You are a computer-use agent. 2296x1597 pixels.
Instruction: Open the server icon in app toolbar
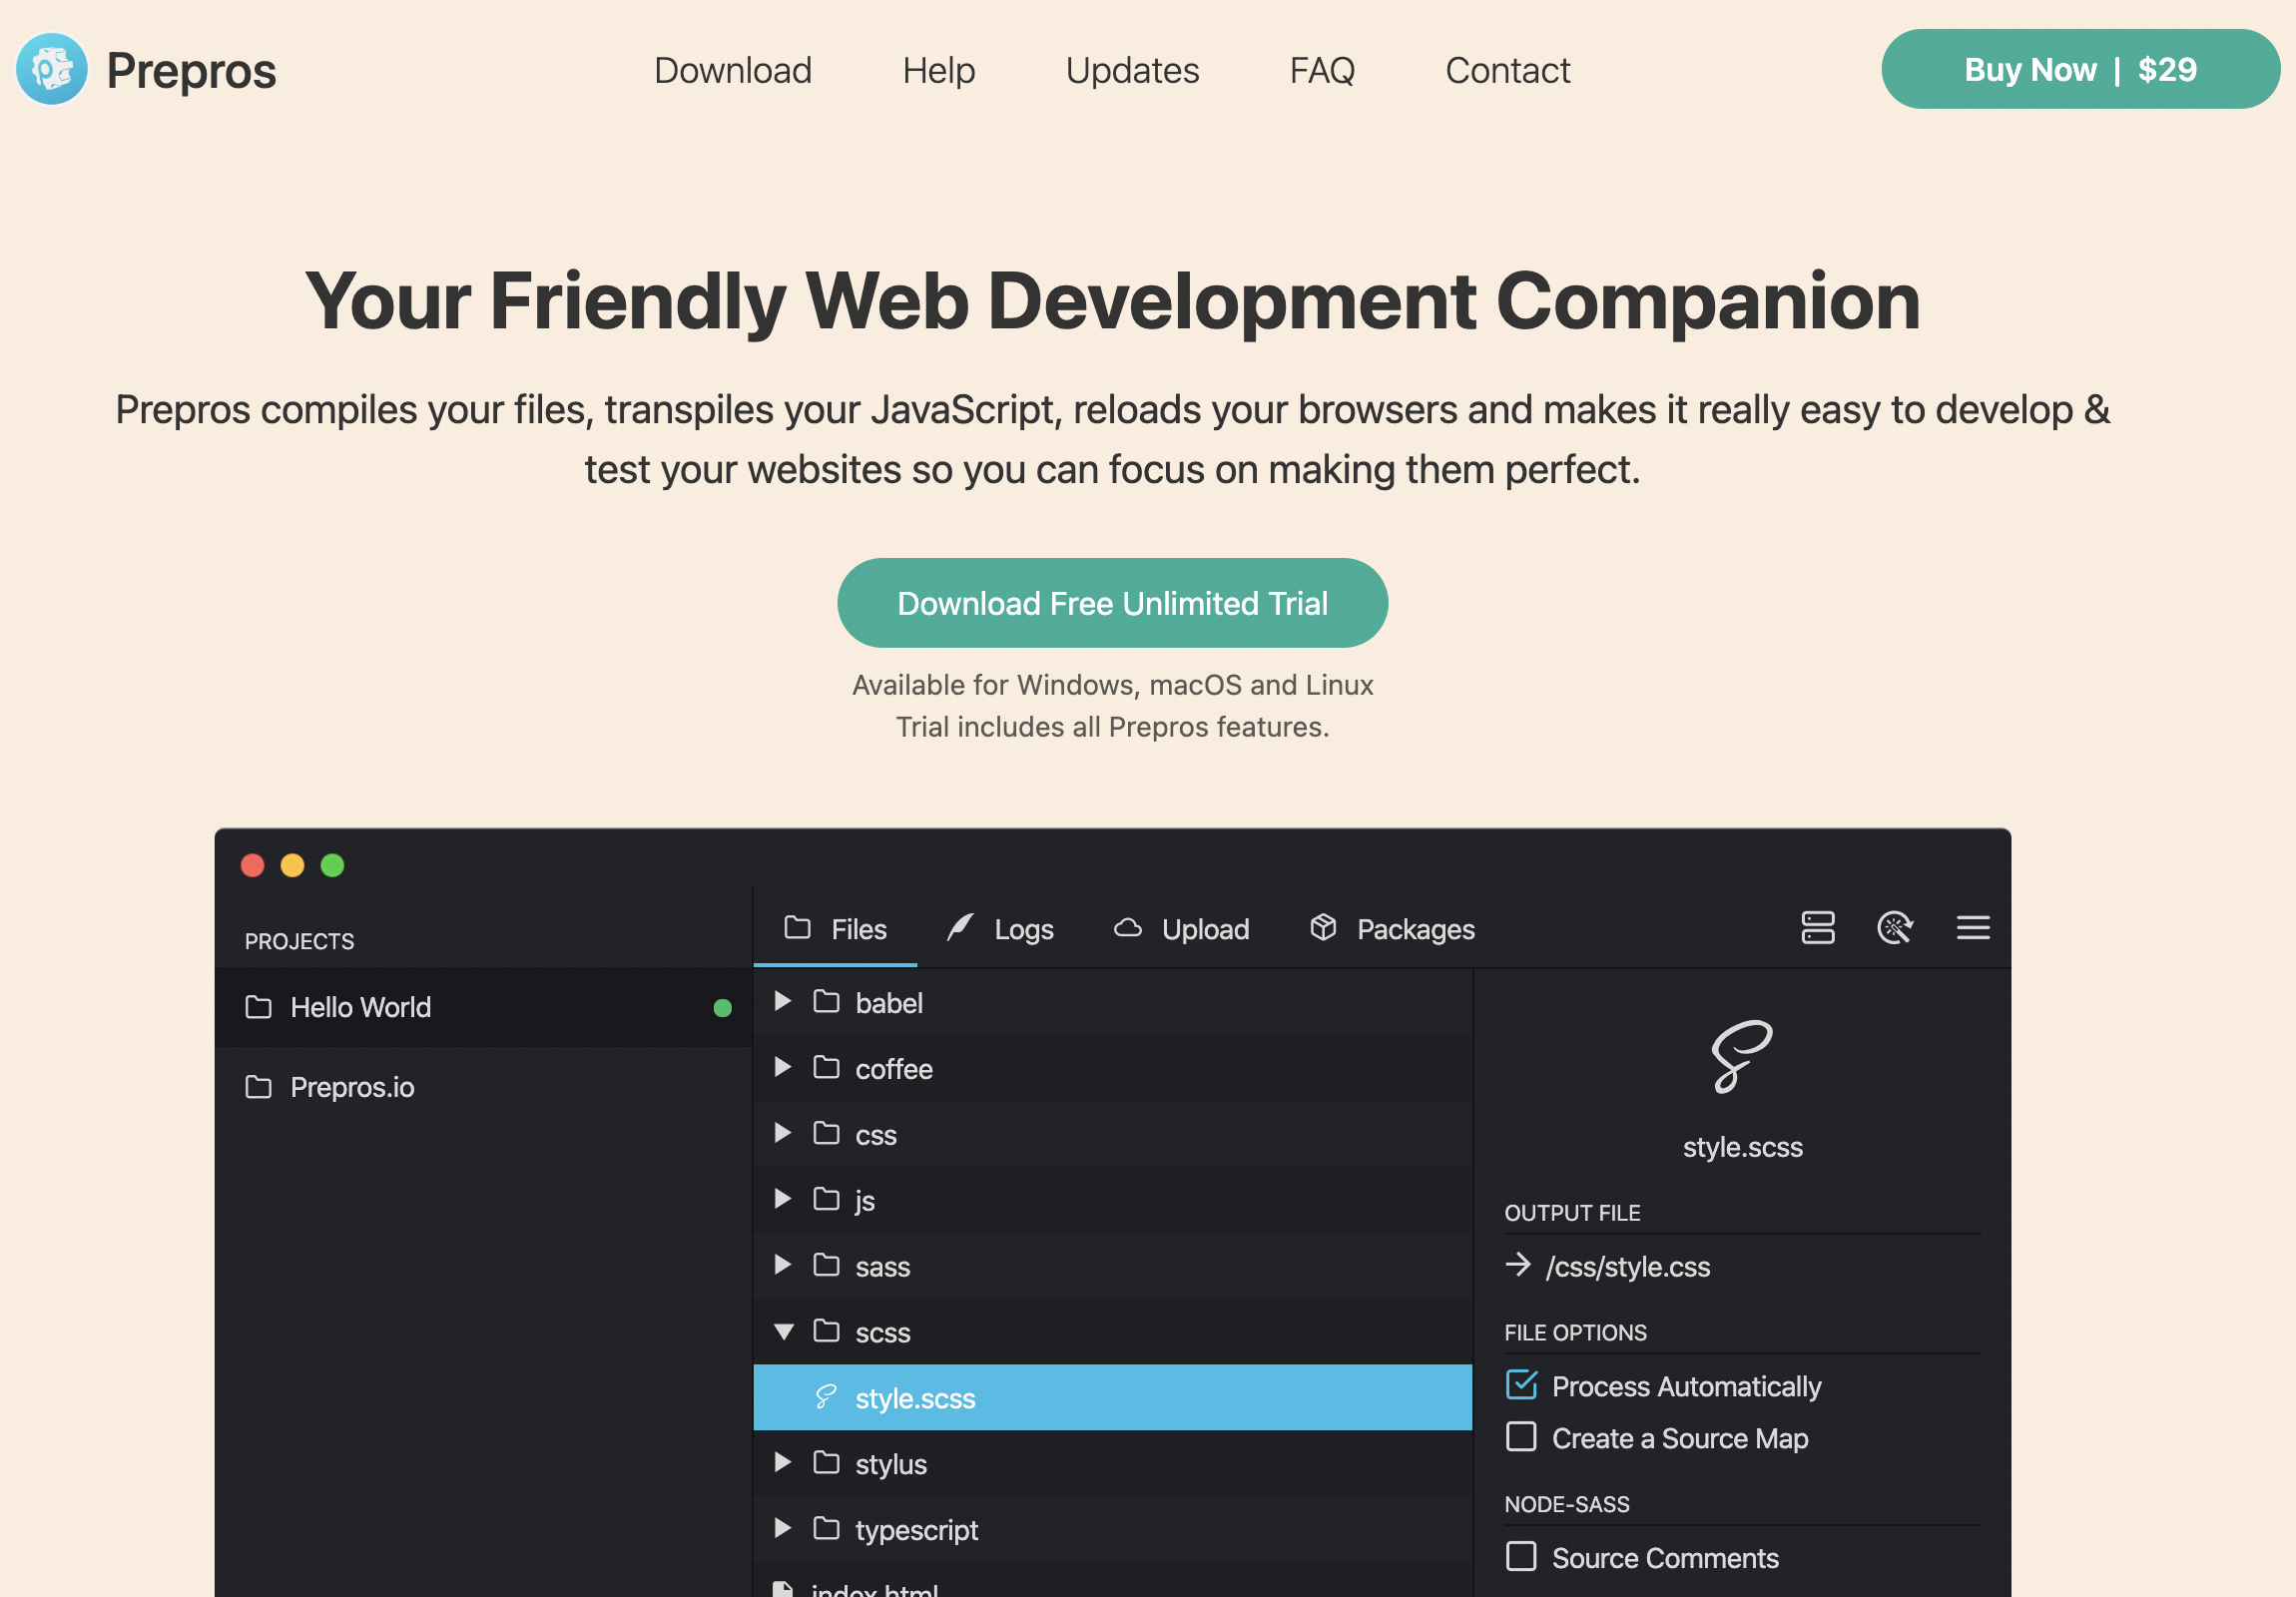[x=1817, y=928]
